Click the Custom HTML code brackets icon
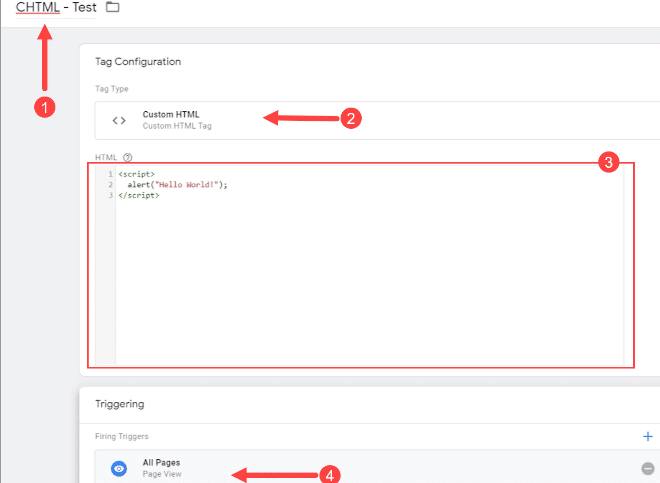The image size is (660, 483). [119, 121]
